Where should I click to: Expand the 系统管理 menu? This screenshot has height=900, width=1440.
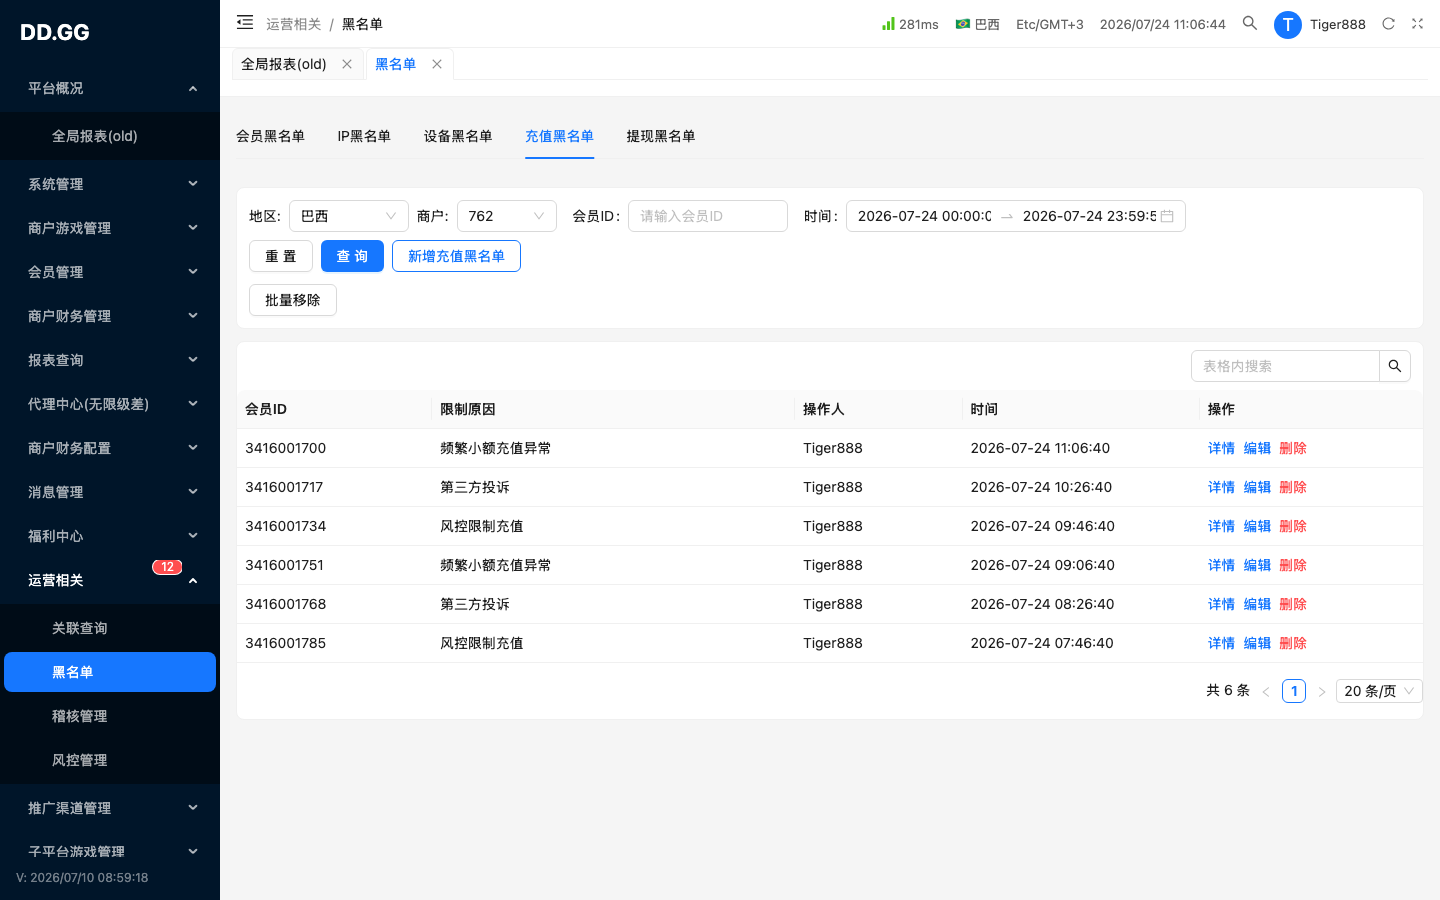point(110,184)
